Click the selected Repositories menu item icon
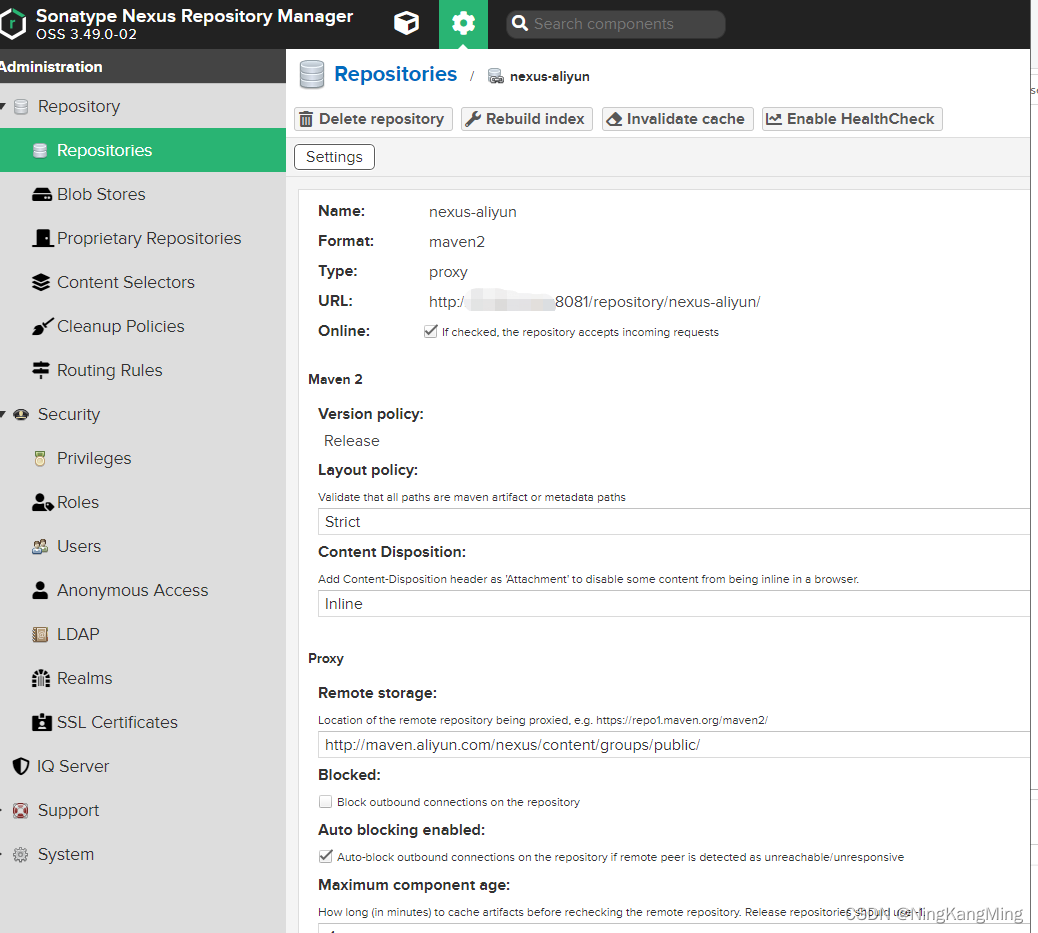This screenshot has height=933, width=1038. pyautogui.click(x=40, y=151)
